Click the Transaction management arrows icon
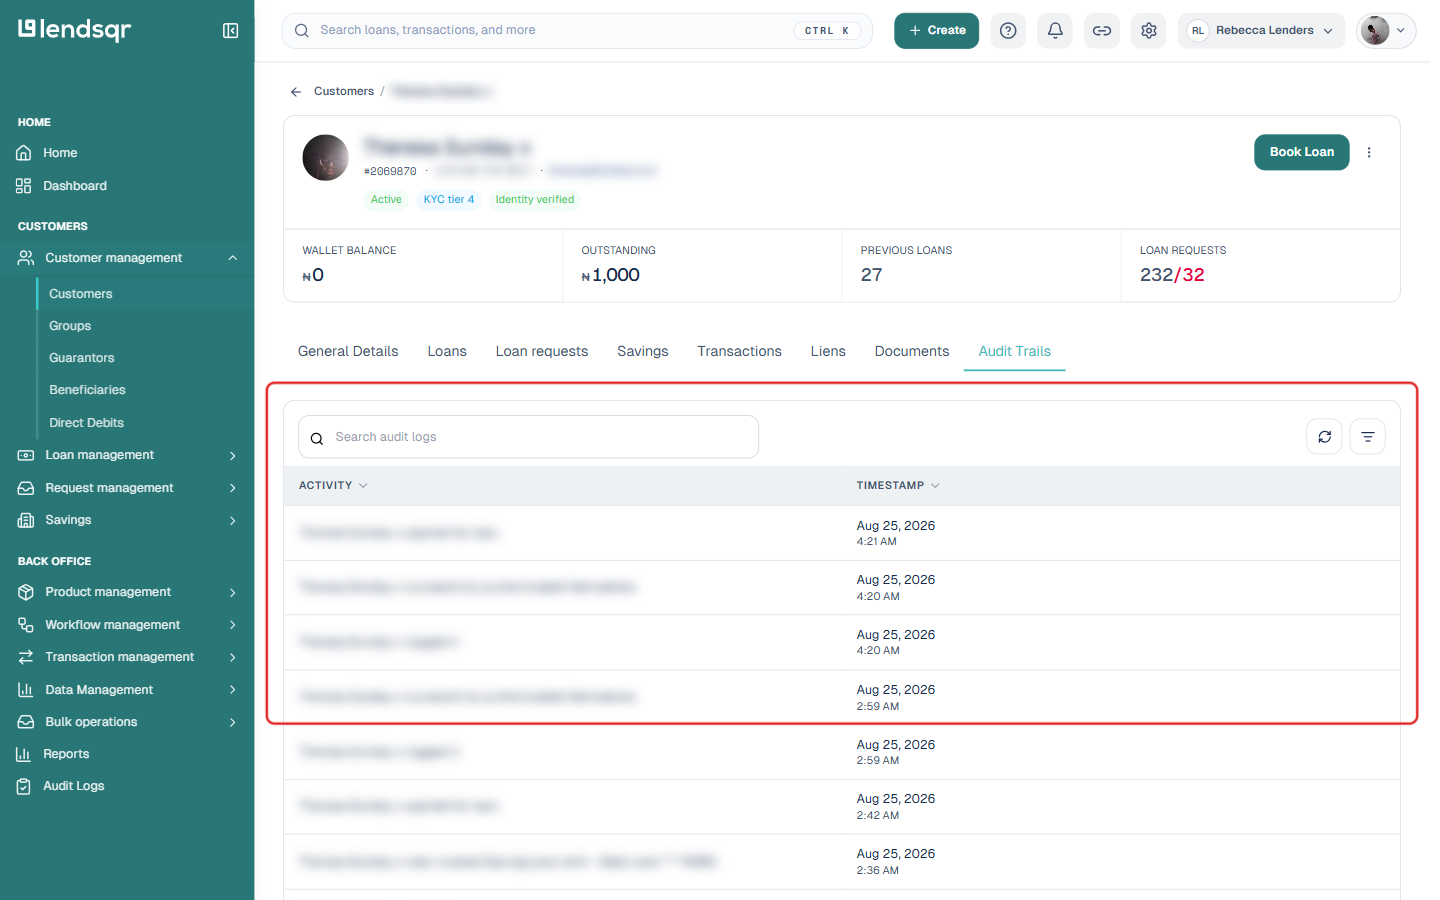 [x=26, y=657]
